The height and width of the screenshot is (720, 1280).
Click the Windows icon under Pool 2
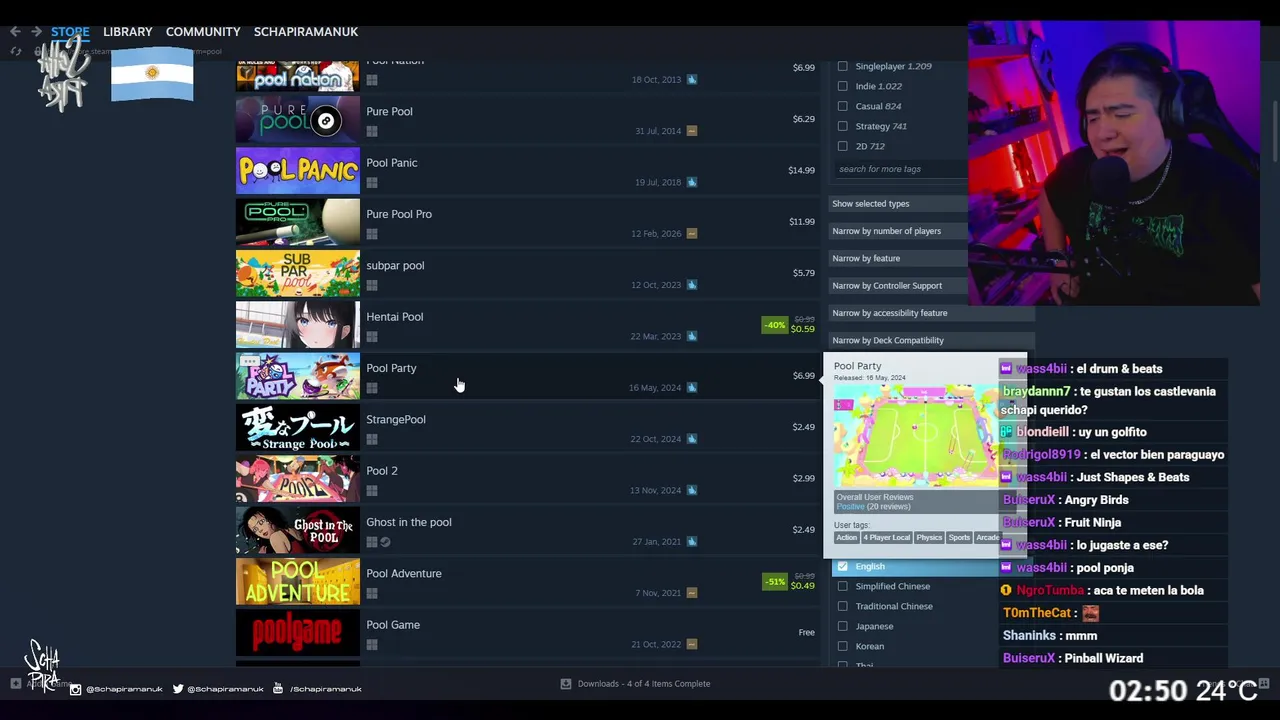(372, 490)
